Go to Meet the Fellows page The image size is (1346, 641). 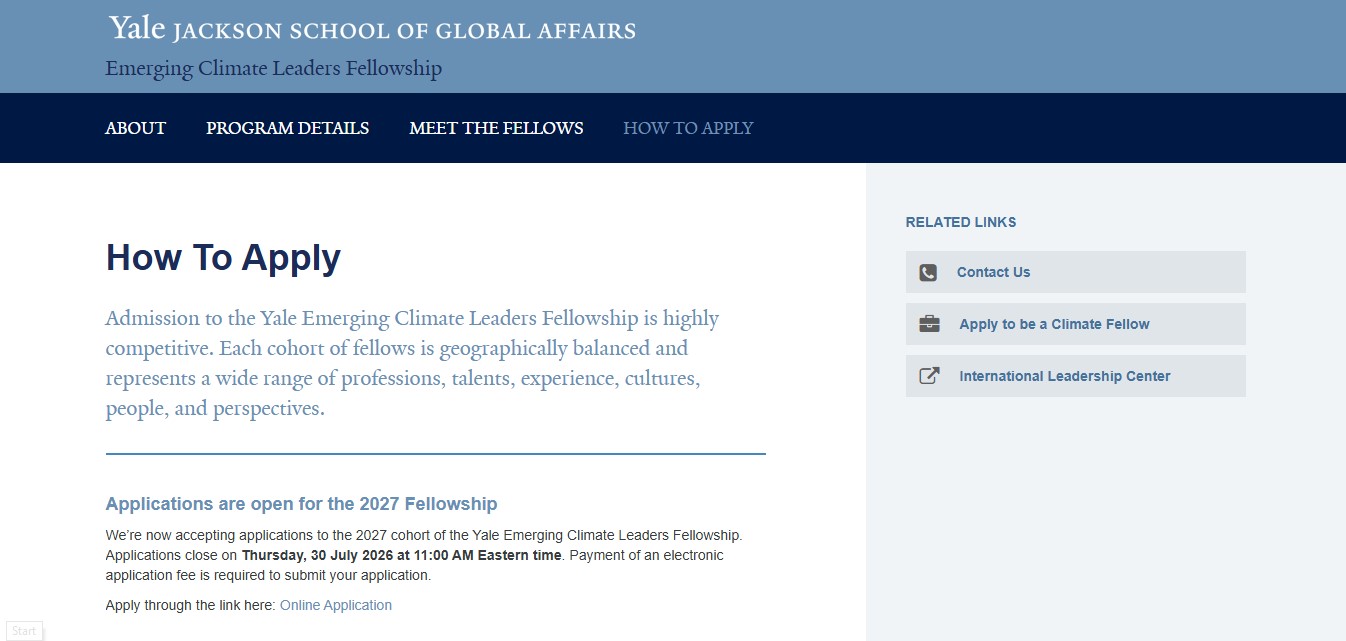[496, 128]
